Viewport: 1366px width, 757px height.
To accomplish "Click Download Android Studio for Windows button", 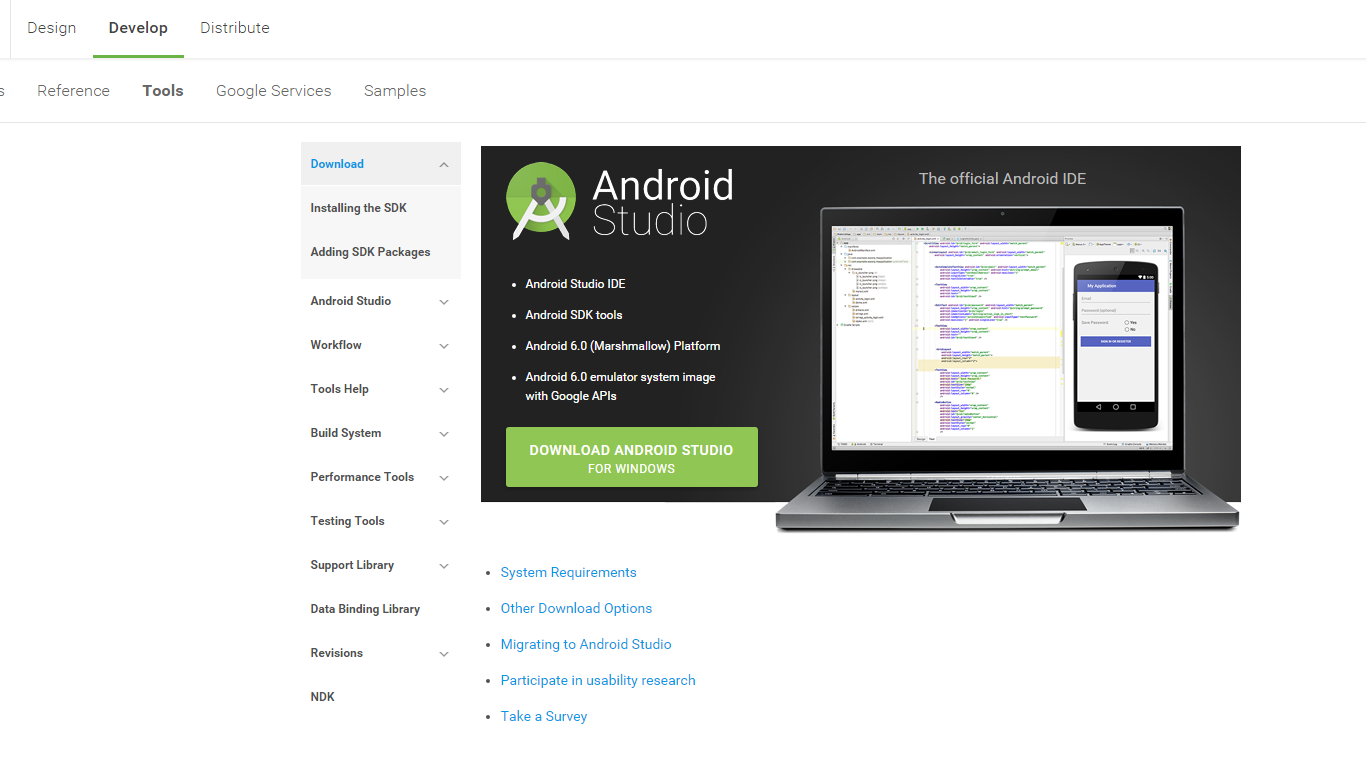I will [632, 457].
